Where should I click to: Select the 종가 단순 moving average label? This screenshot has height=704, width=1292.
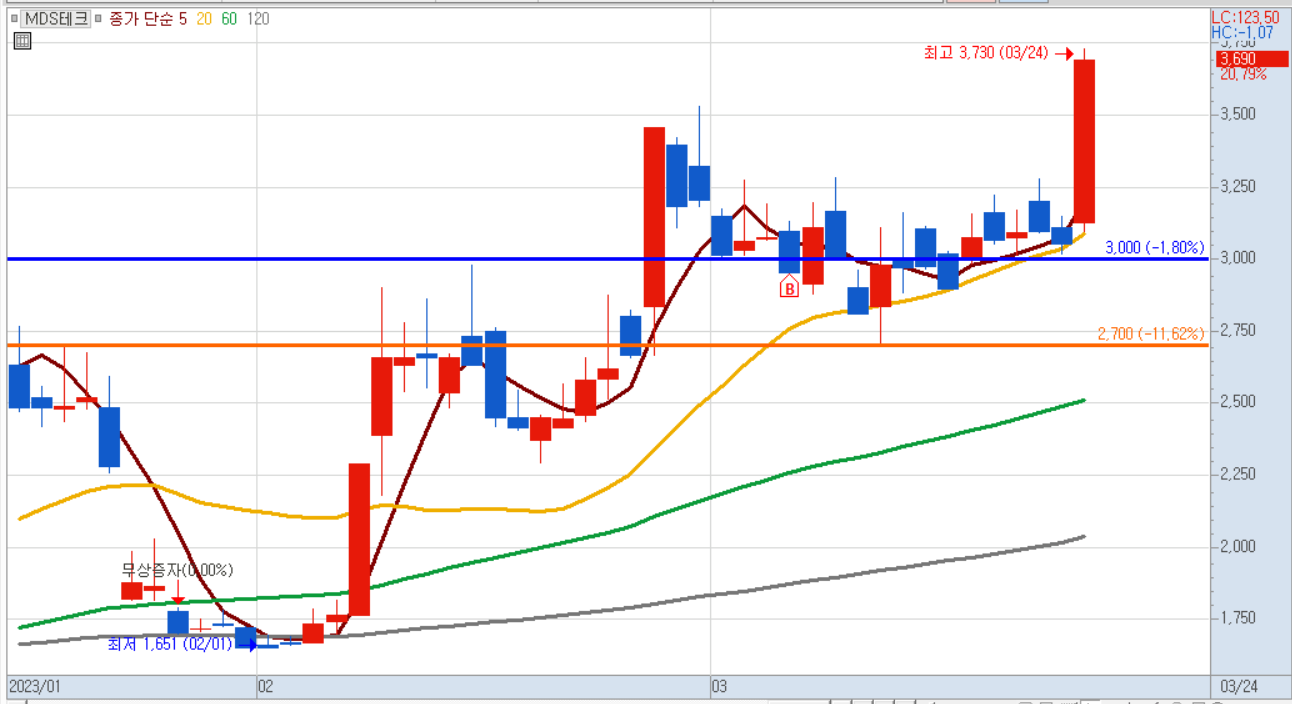click(x=141, y=19)
